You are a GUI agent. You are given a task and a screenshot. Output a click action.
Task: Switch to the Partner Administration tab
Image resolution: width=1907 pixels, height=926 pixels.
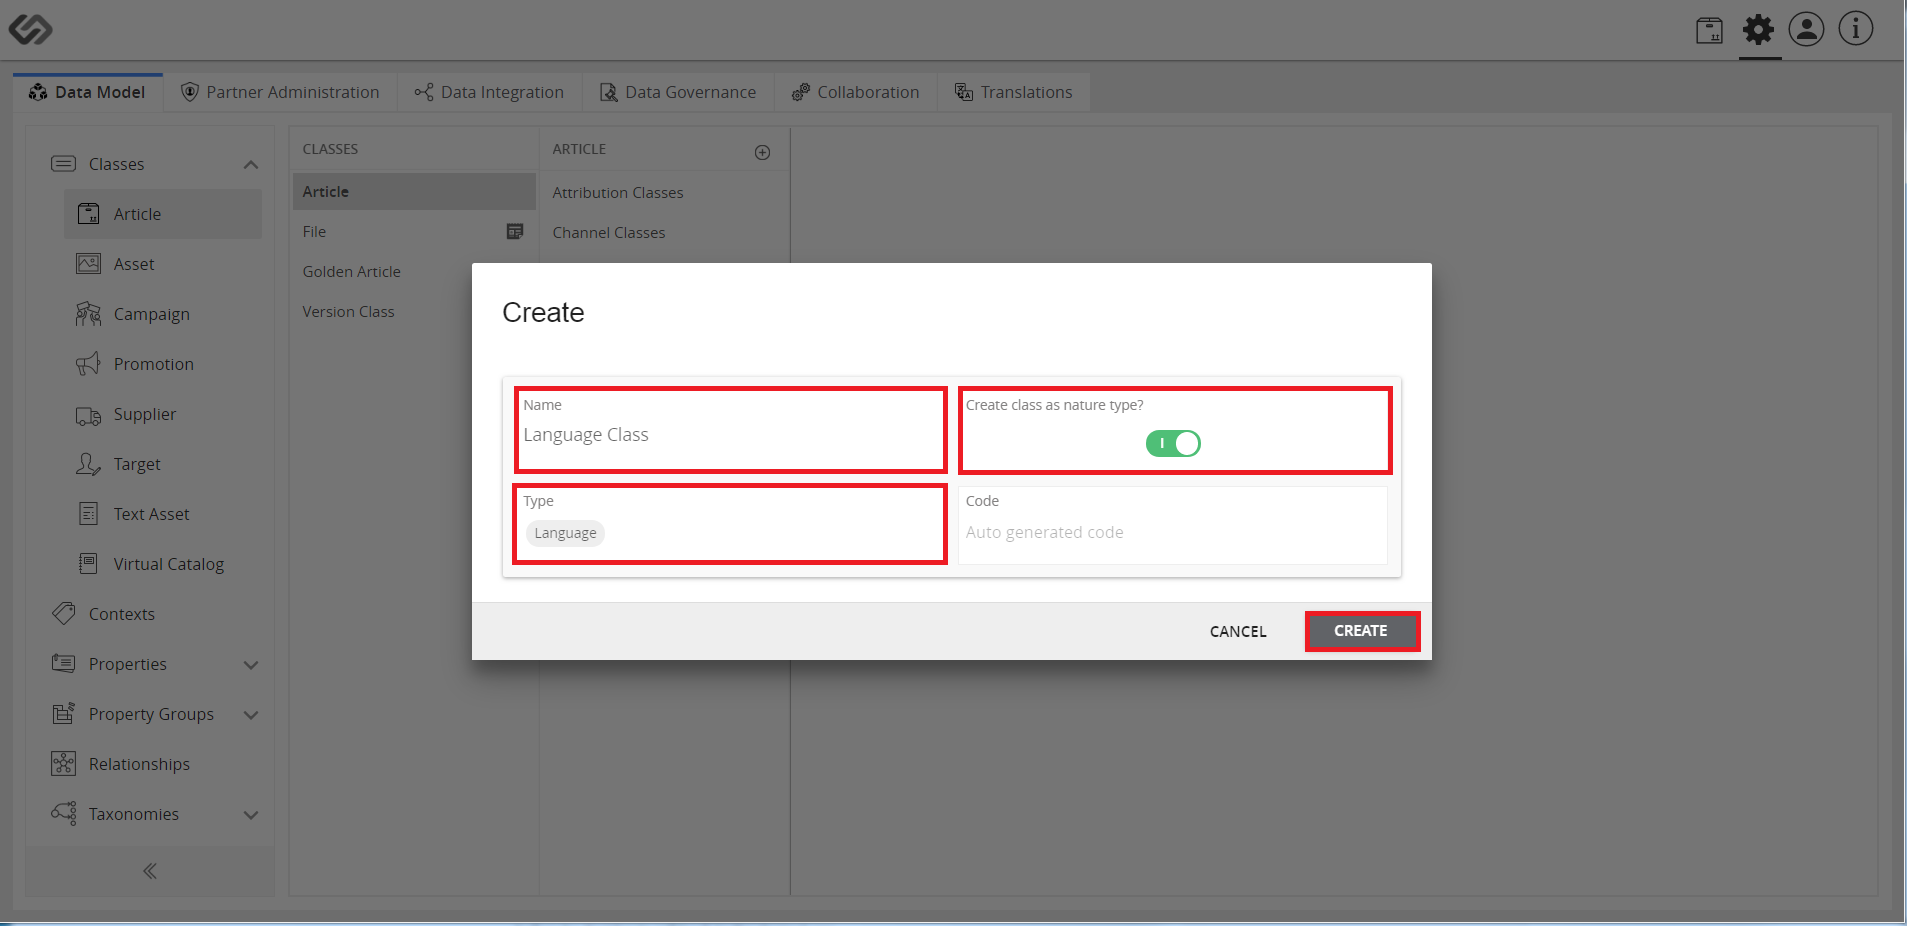tap(280, 92)
